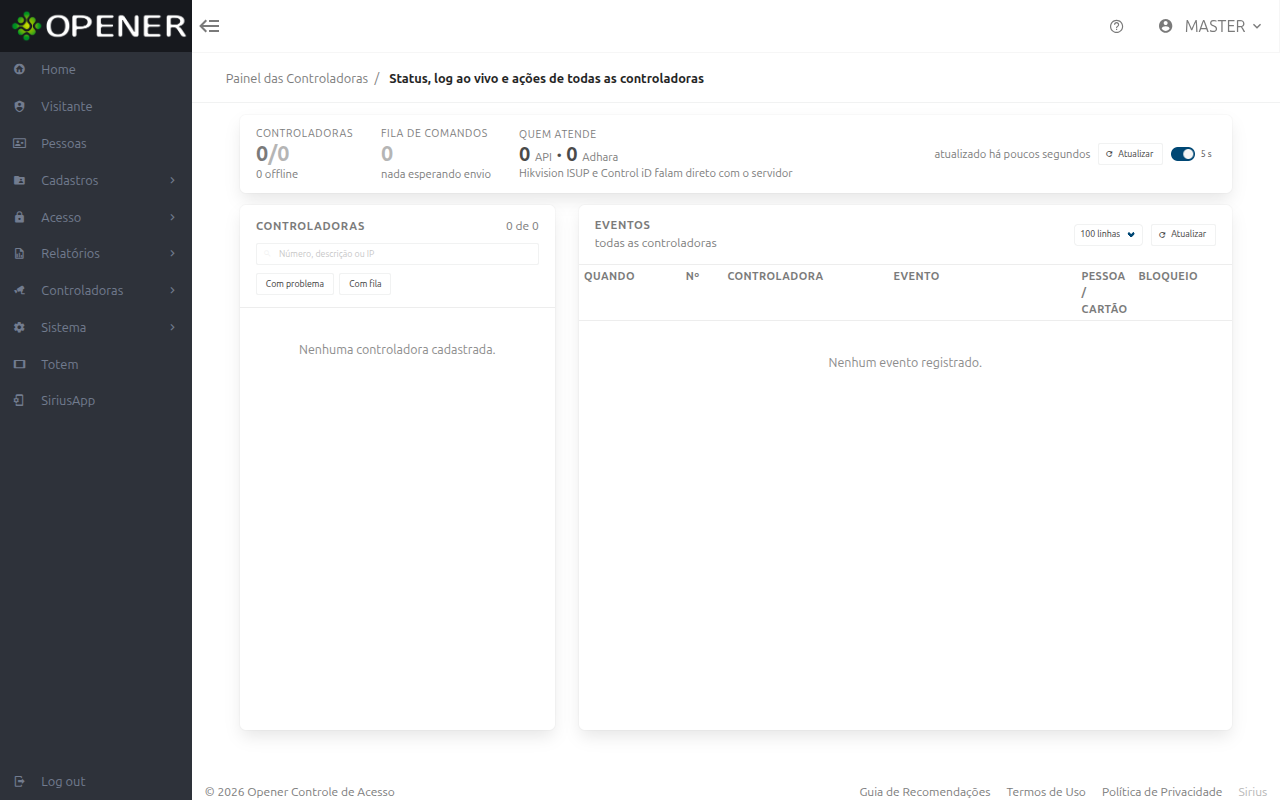
Task: Toggle the 5 s auto-refresh switch
Action: (1183, 154)
